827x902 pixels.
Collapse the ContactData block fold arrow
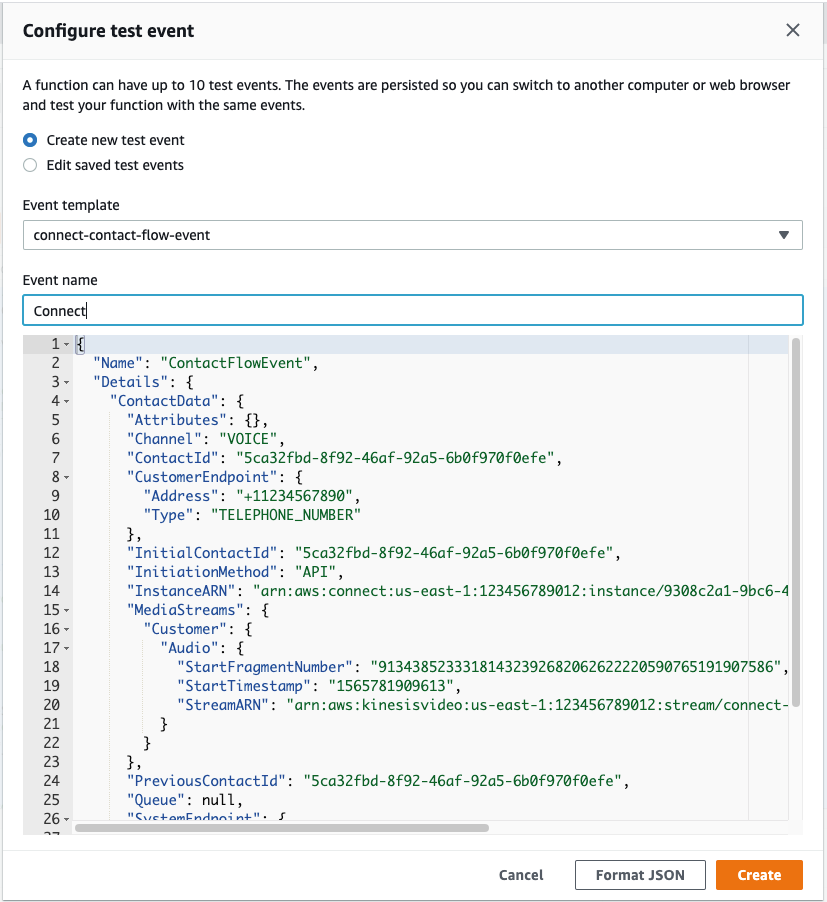click(x=66, y=402)
